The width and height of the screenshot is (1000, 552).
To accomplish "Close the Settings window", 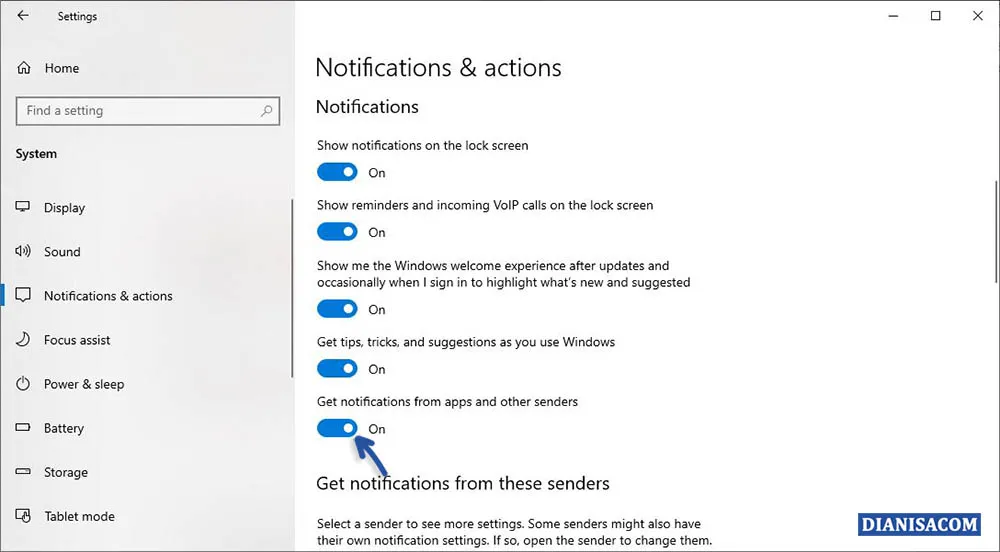I will 978,15.
